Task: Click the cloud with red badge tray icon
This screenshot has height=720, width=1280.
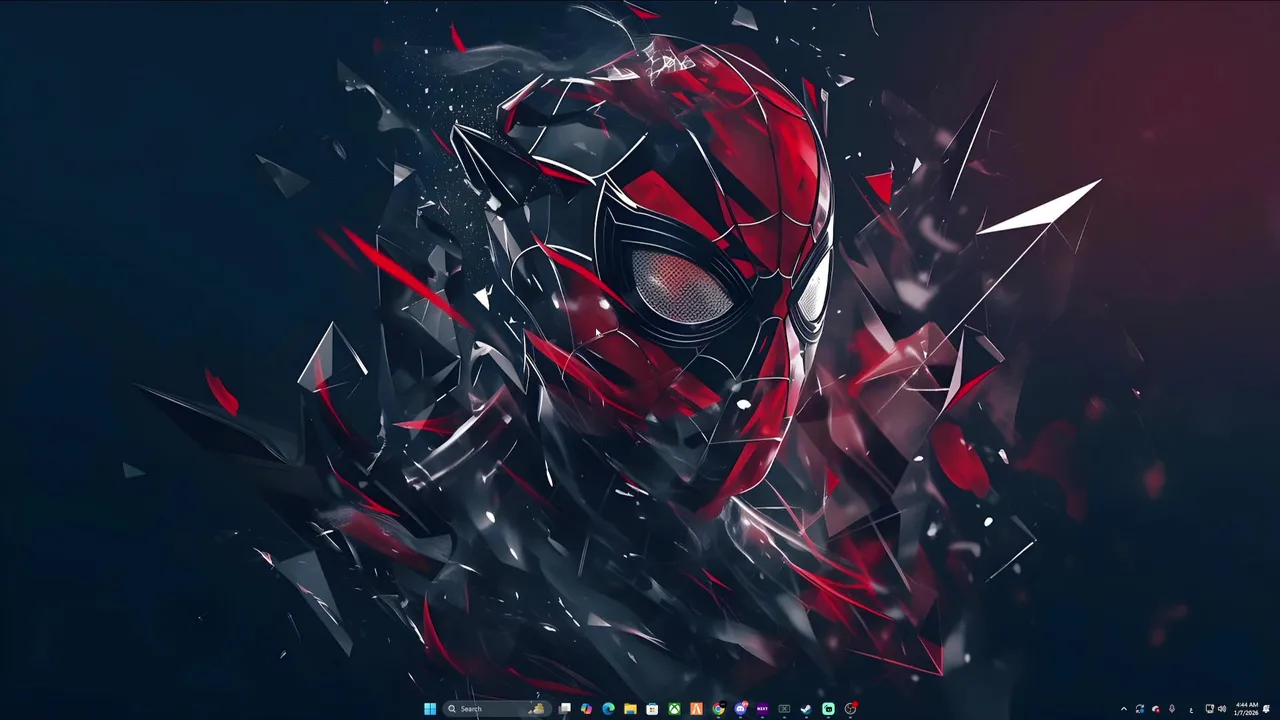Action: click(x=1156, y=709)
